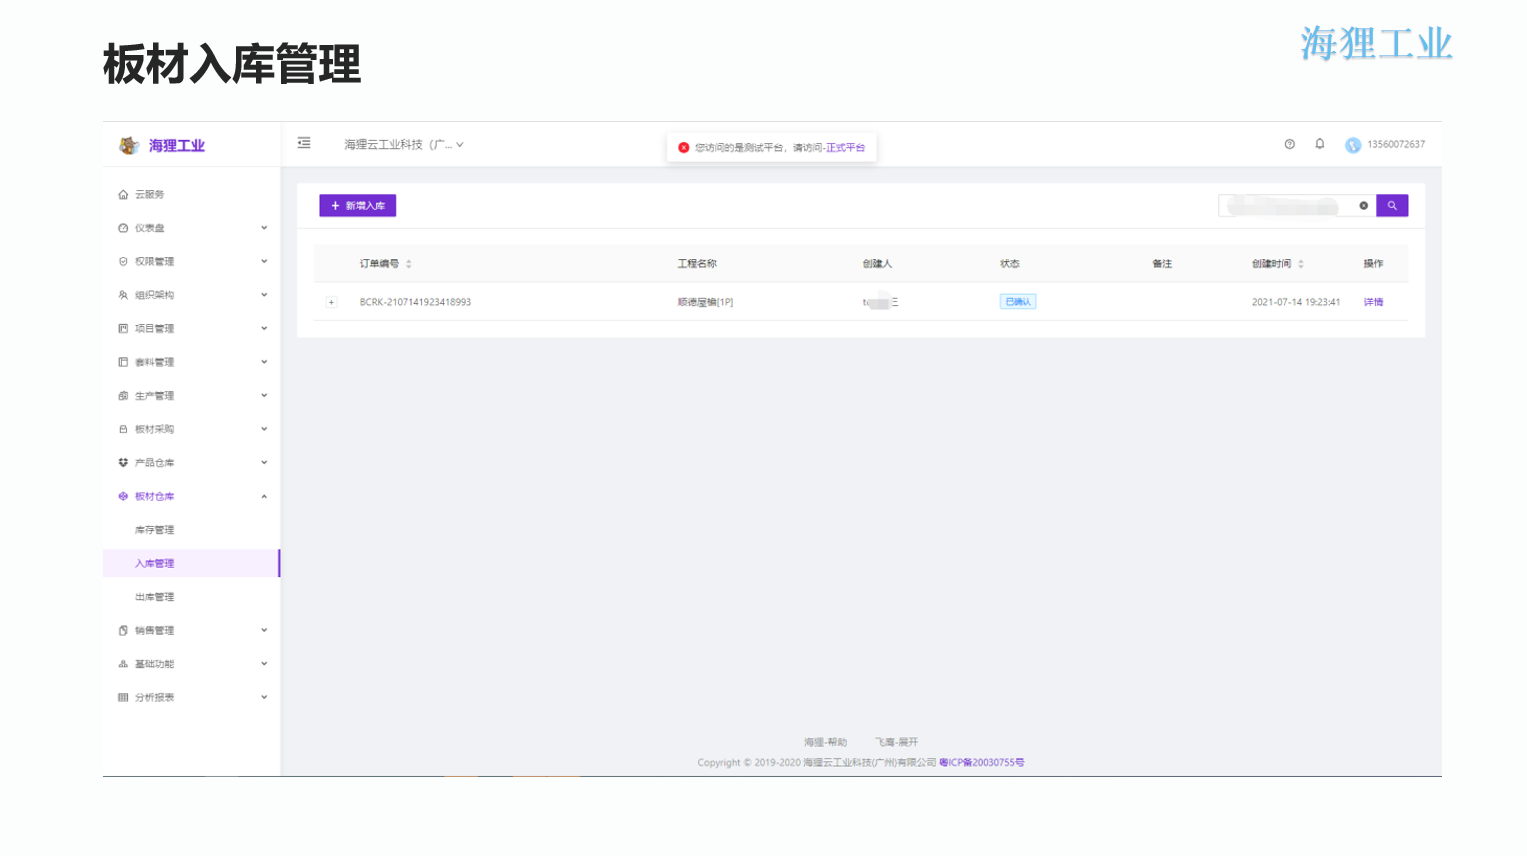The image size is (1527, 856).
Task: Expand the 基础功能 menu chevron
Action: pyautogui.click(x=264, y=664)
